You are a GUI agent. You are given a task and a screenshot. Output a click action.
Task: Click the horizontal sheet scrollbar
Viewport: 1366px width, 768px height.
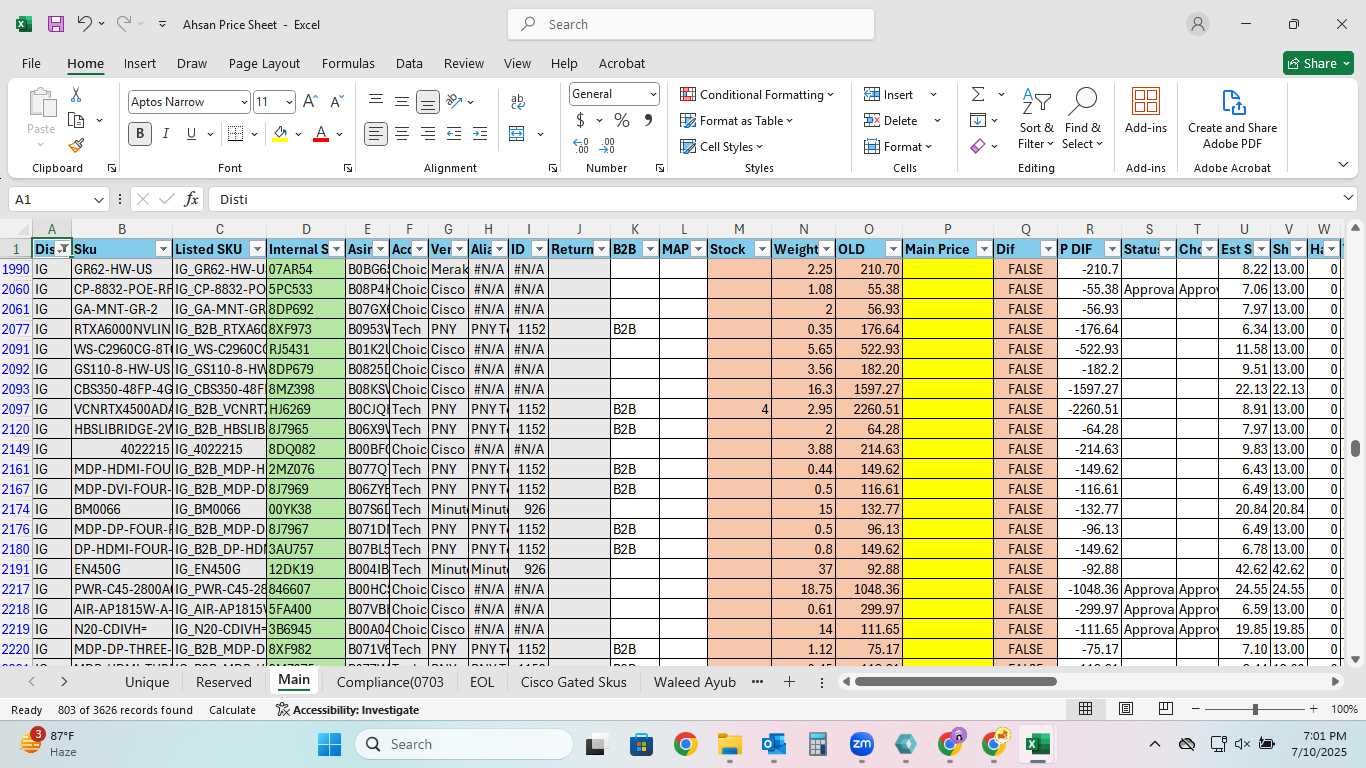[x=955, y=682]
